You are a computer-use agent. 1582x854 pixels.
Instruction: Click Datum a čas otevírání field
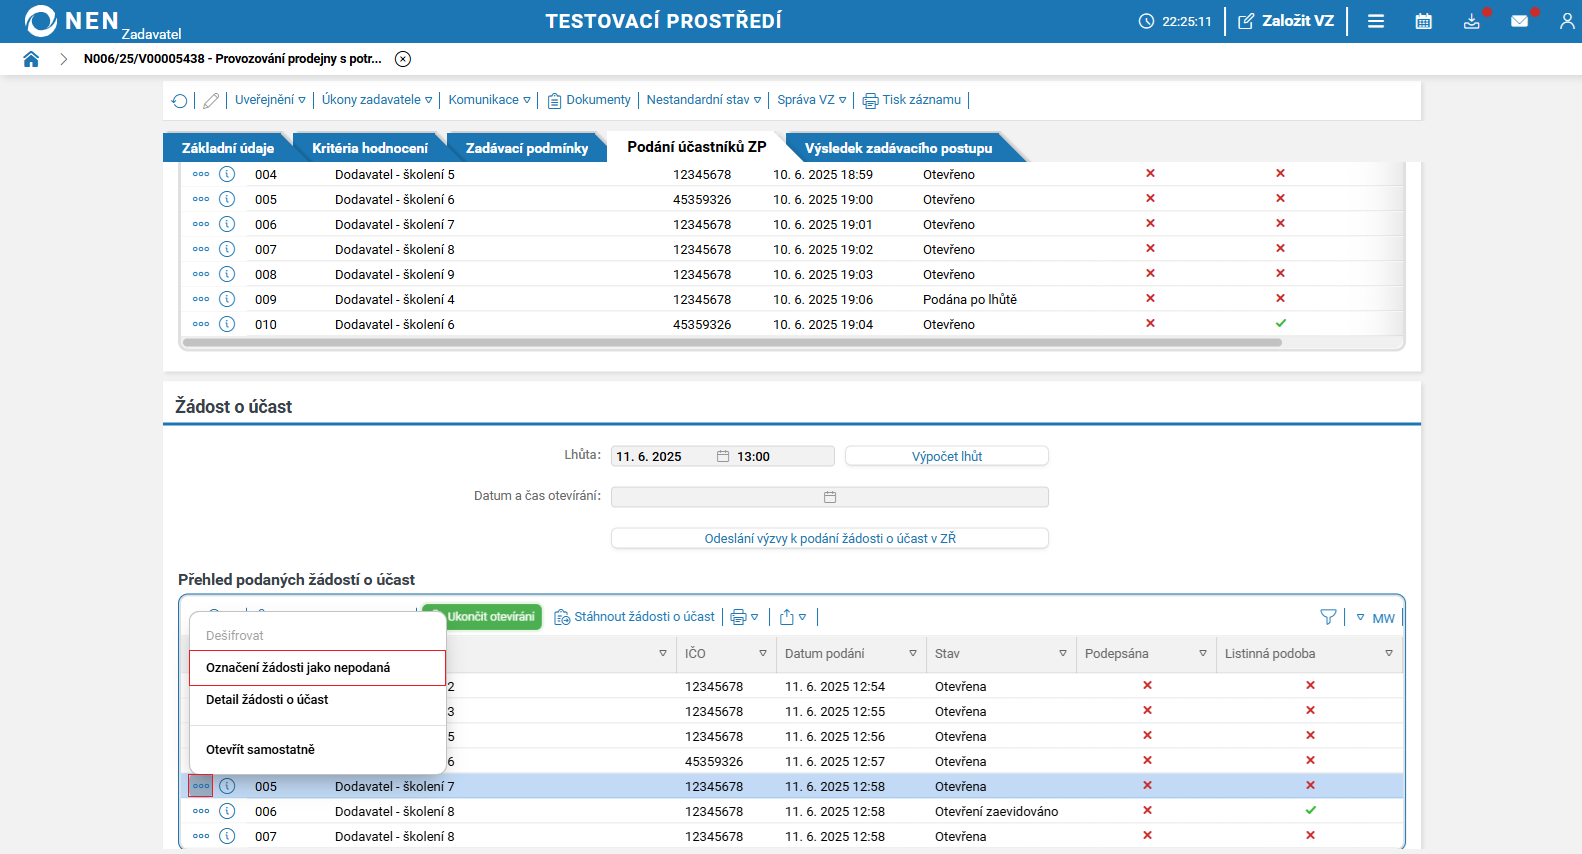click(x=830, y=497)
